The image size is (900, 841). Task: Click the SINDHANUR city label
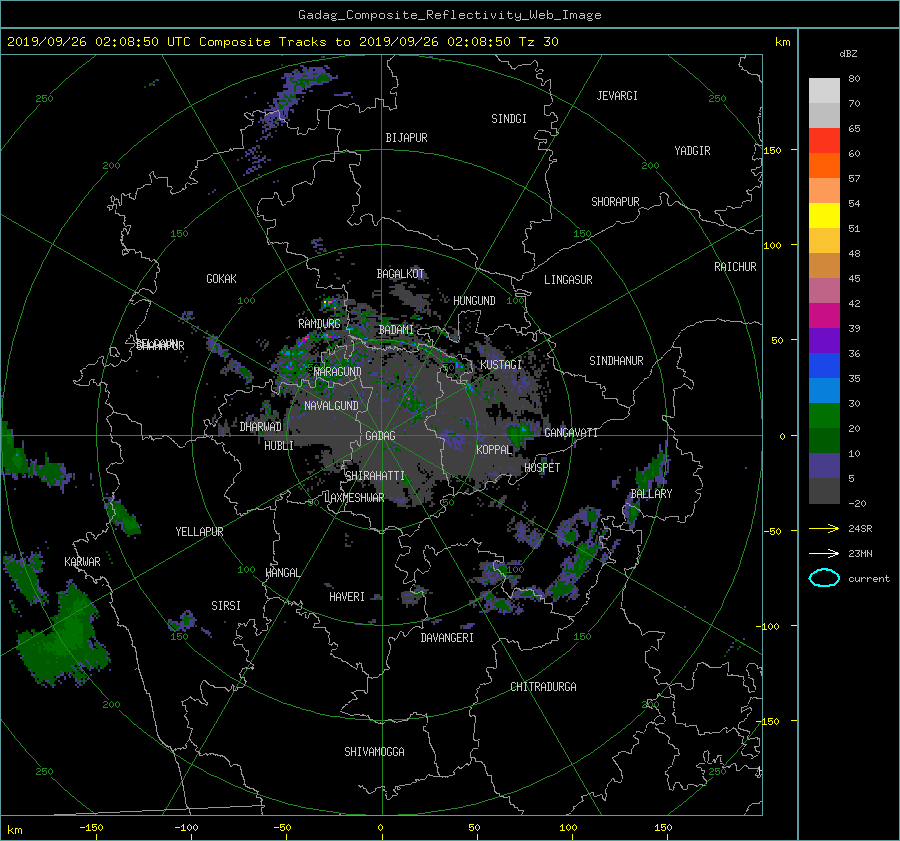[x=616, y=361]
